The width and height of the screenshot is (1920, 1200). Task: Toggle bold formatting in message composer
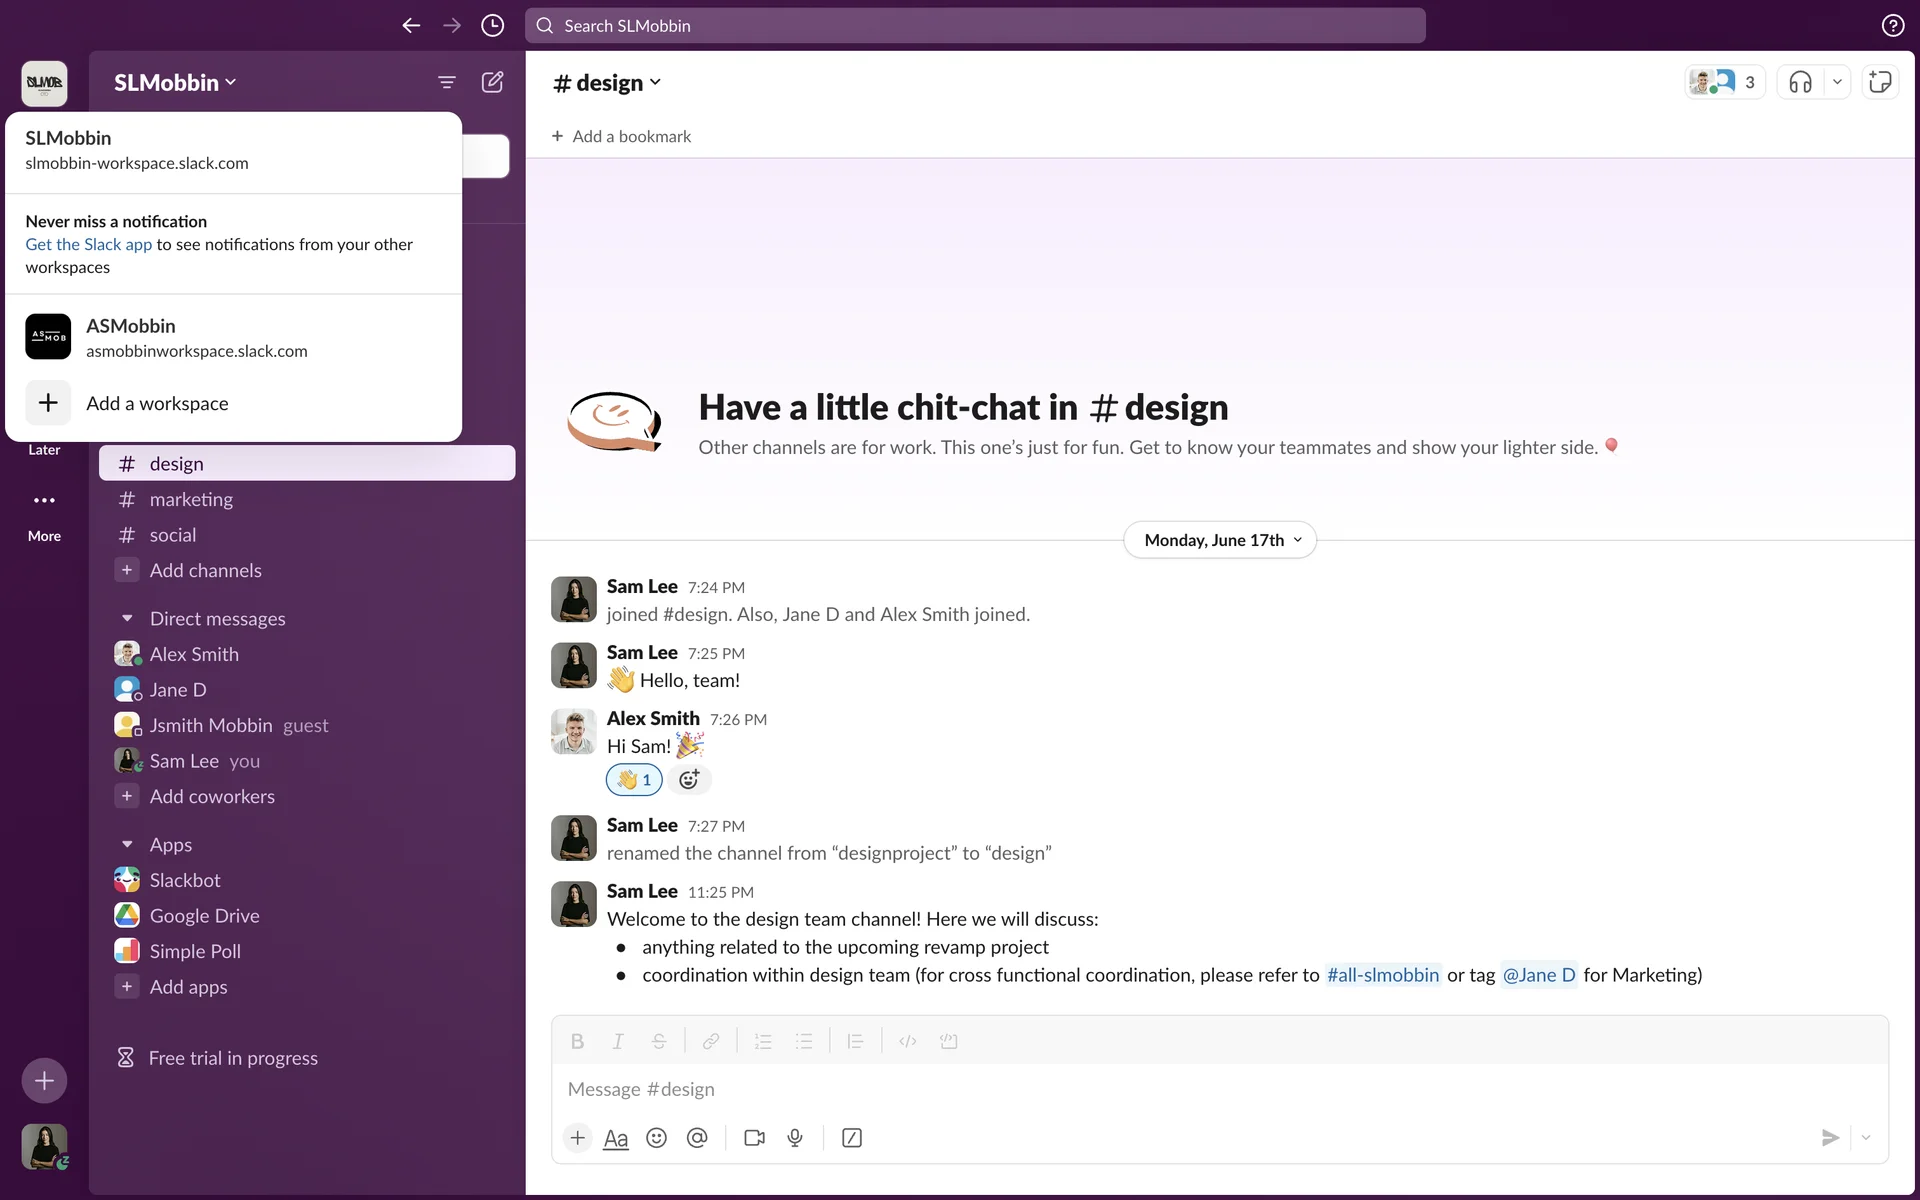[577, 1042]
